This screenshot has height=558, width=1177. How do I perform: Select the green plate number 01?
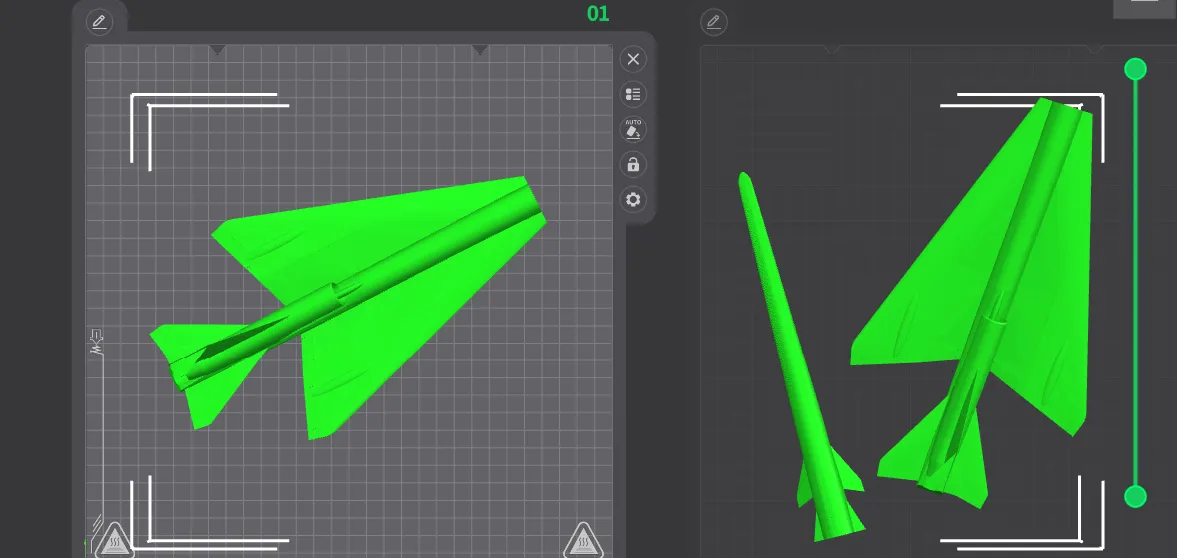point(598,14)
